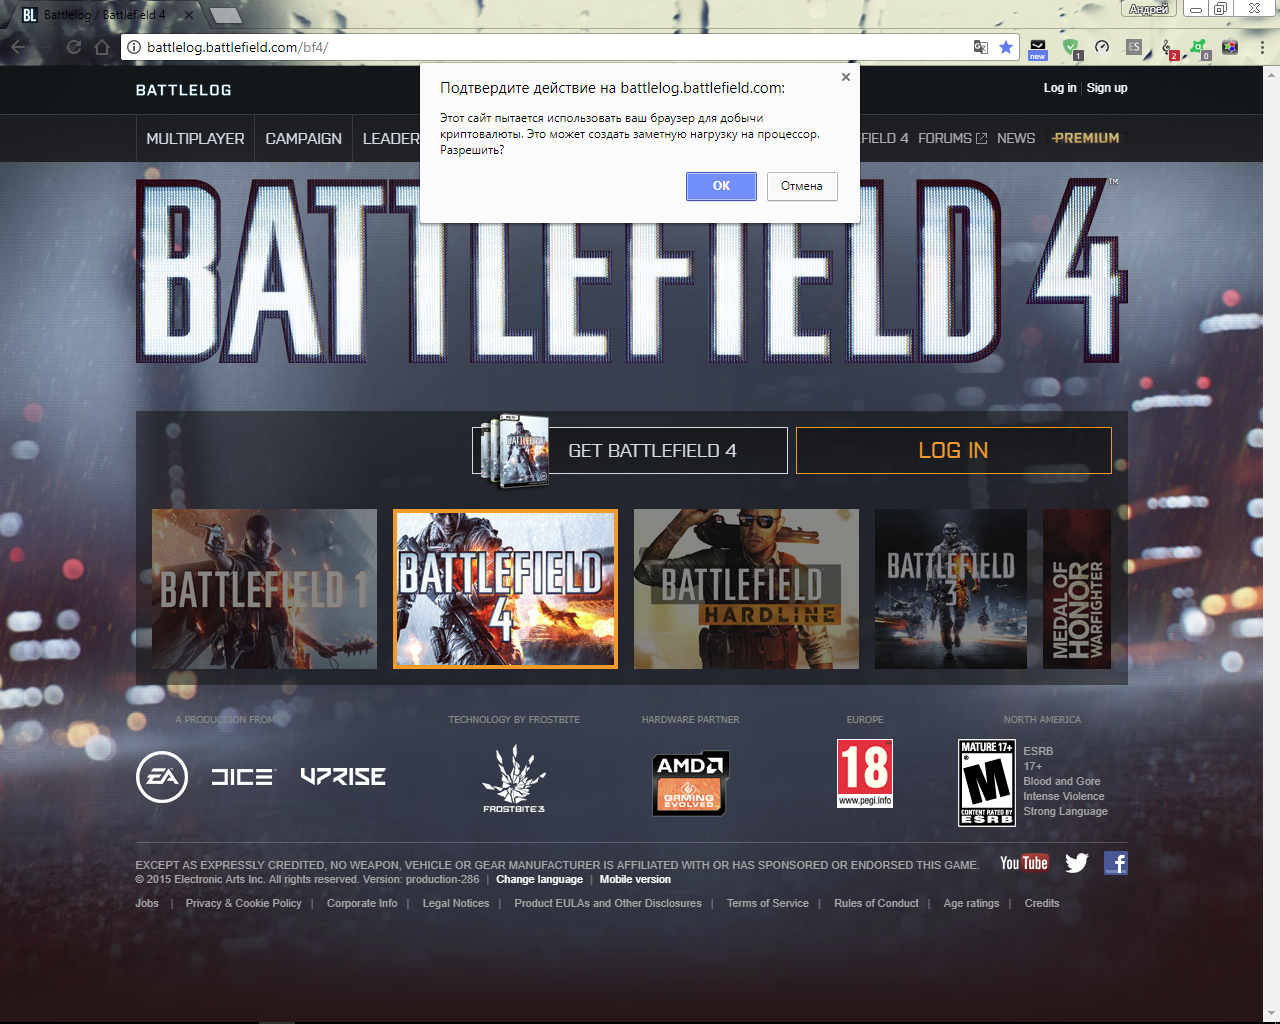This screenshot has height=1024, width=1280.
Task: Click the Sign up link
Action: (1107, 88)
